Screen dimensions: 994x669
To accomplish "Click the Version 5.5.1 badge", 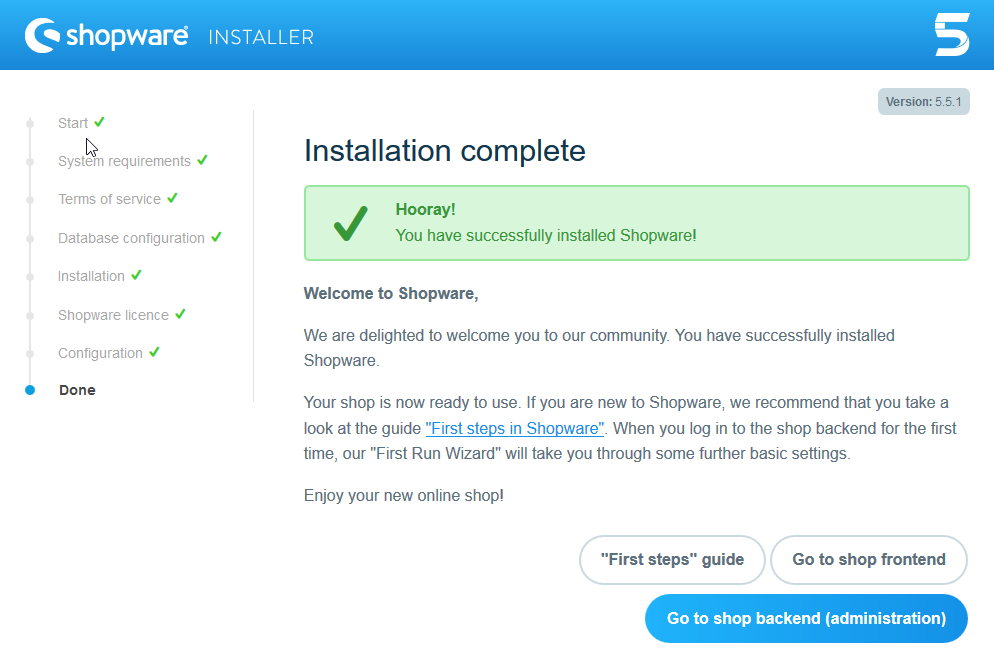I will click(924, 101).
